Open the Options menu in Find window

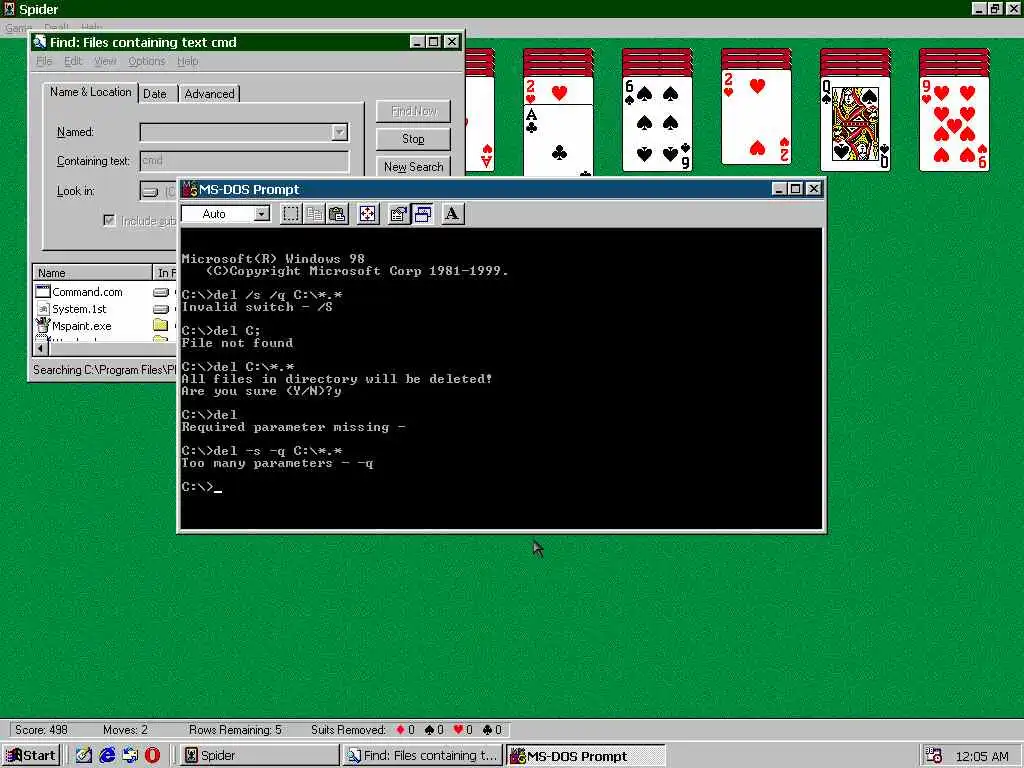146,61
